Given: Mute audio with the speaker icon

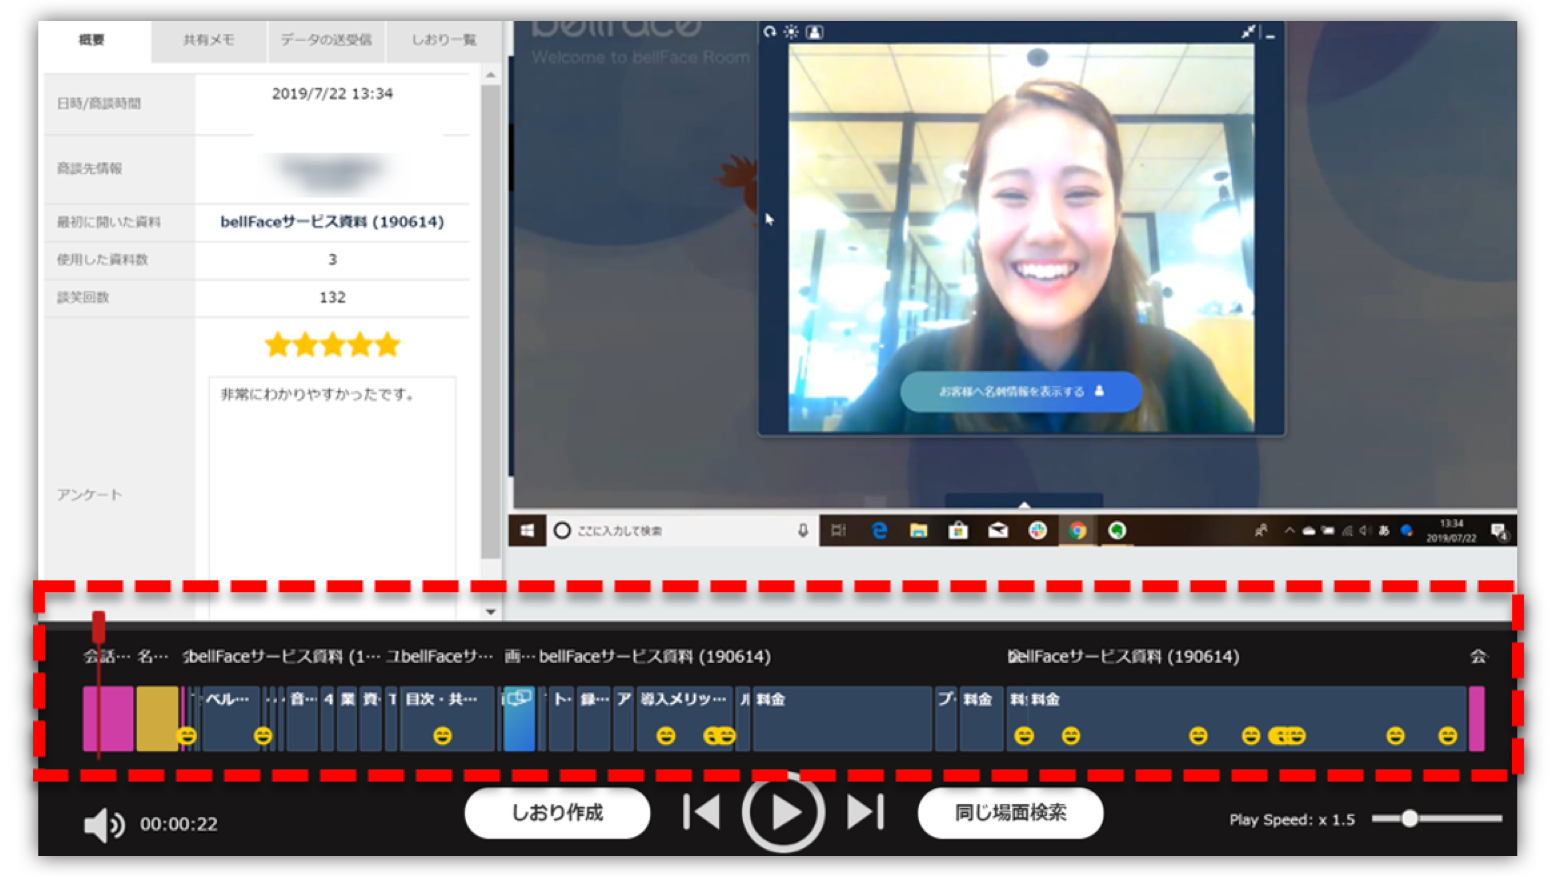Looking at the screenshot, I should pyautogui.click(x=103, y=825).
